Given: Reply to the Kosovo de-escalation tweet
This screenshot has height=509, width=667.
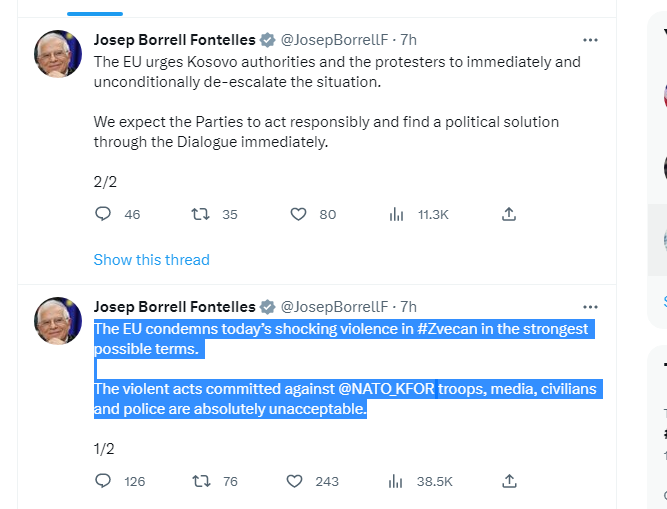Looking at the screenshot, I should pyautogui.click(x=102, y=214).
